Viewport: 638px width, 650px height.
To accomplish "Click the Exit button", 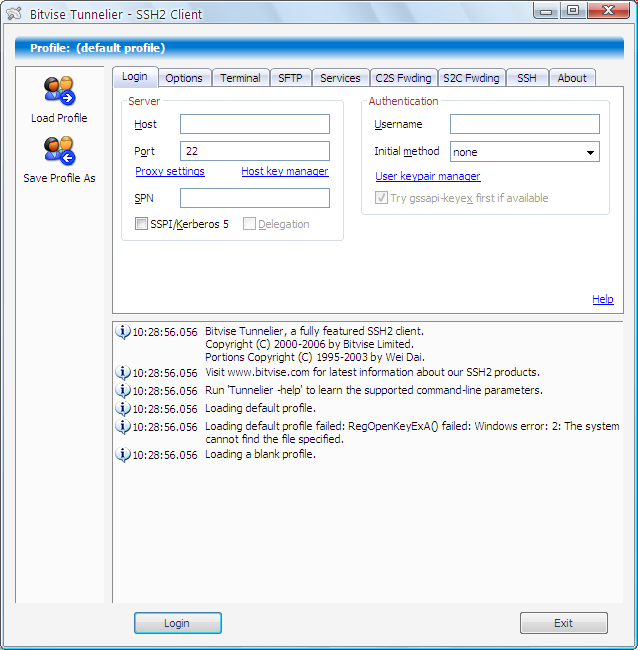I will (x=564, y=623).
